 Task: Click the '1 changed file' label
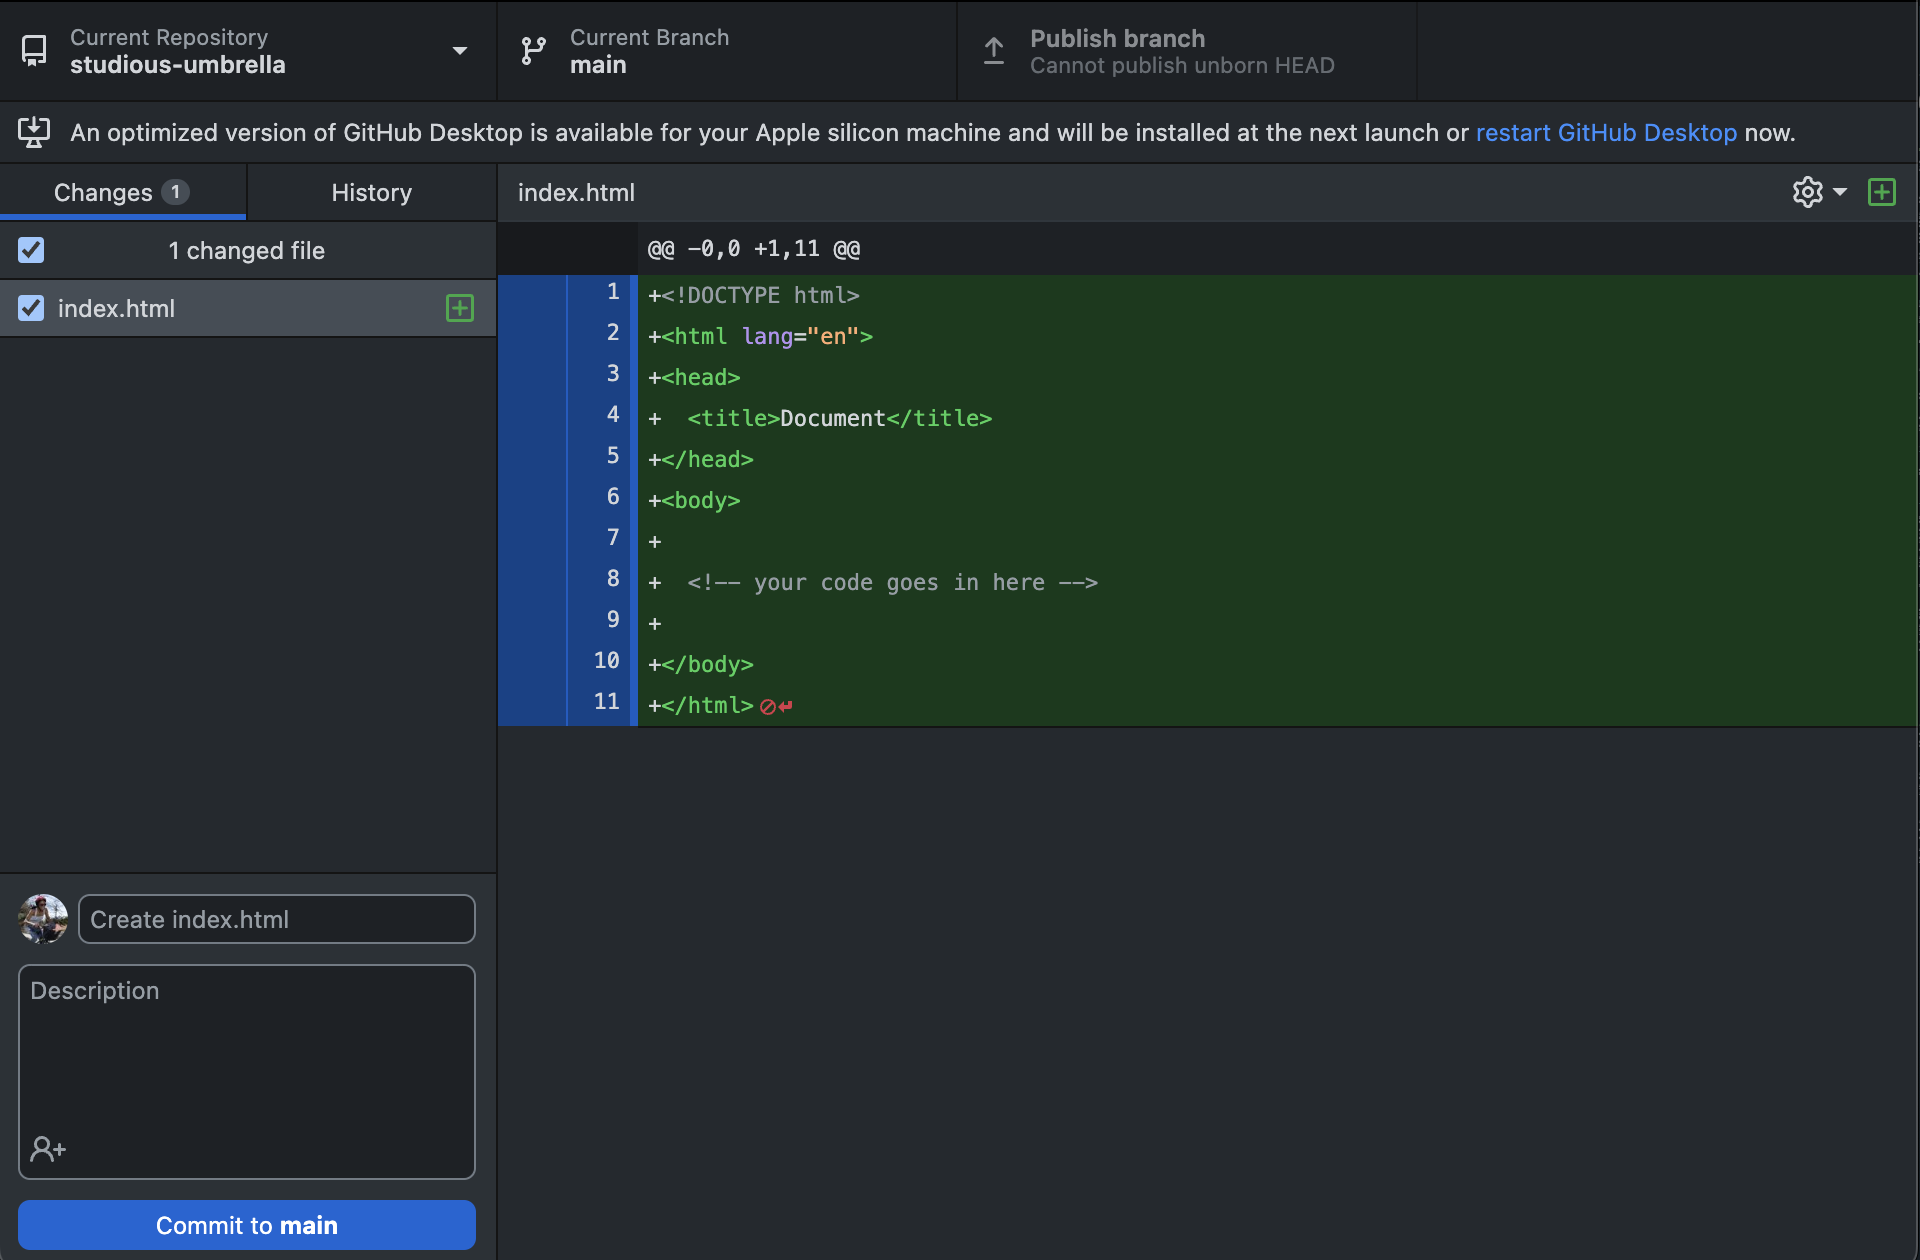(246, 250)
